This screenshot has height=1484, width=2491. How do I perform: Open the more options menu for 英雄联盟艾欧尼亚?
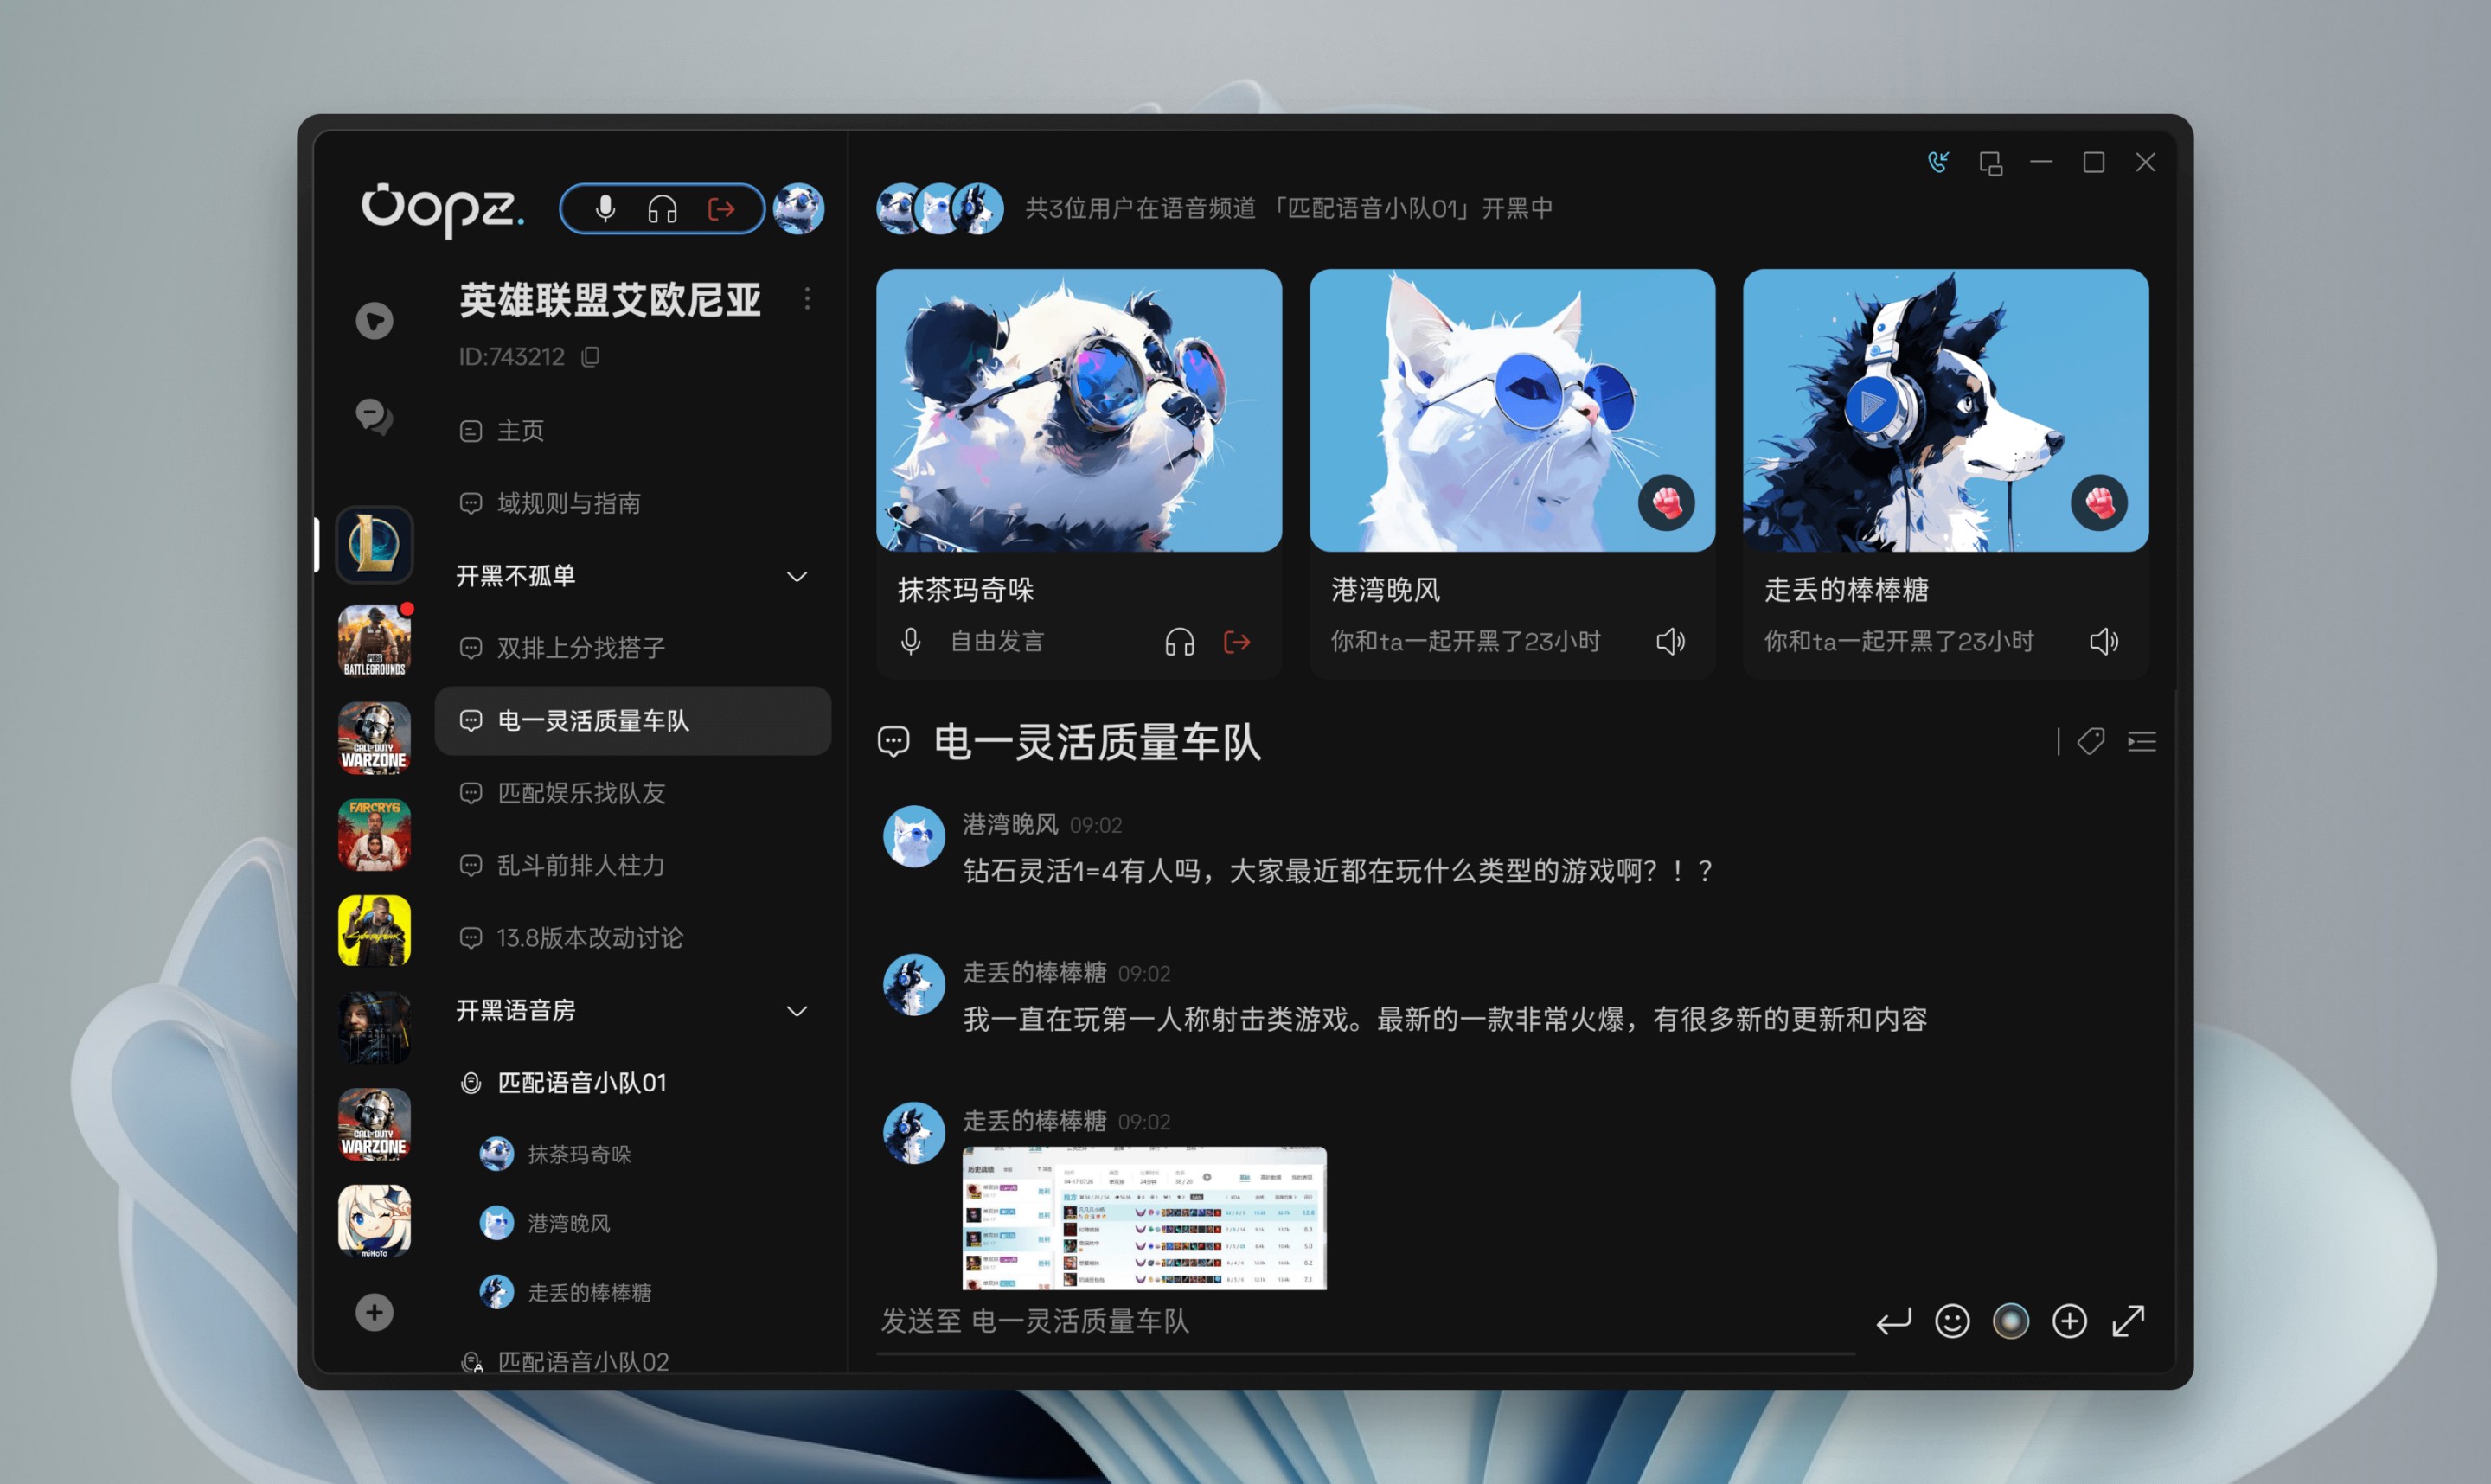pyautogui.click(x=807, y=298)
